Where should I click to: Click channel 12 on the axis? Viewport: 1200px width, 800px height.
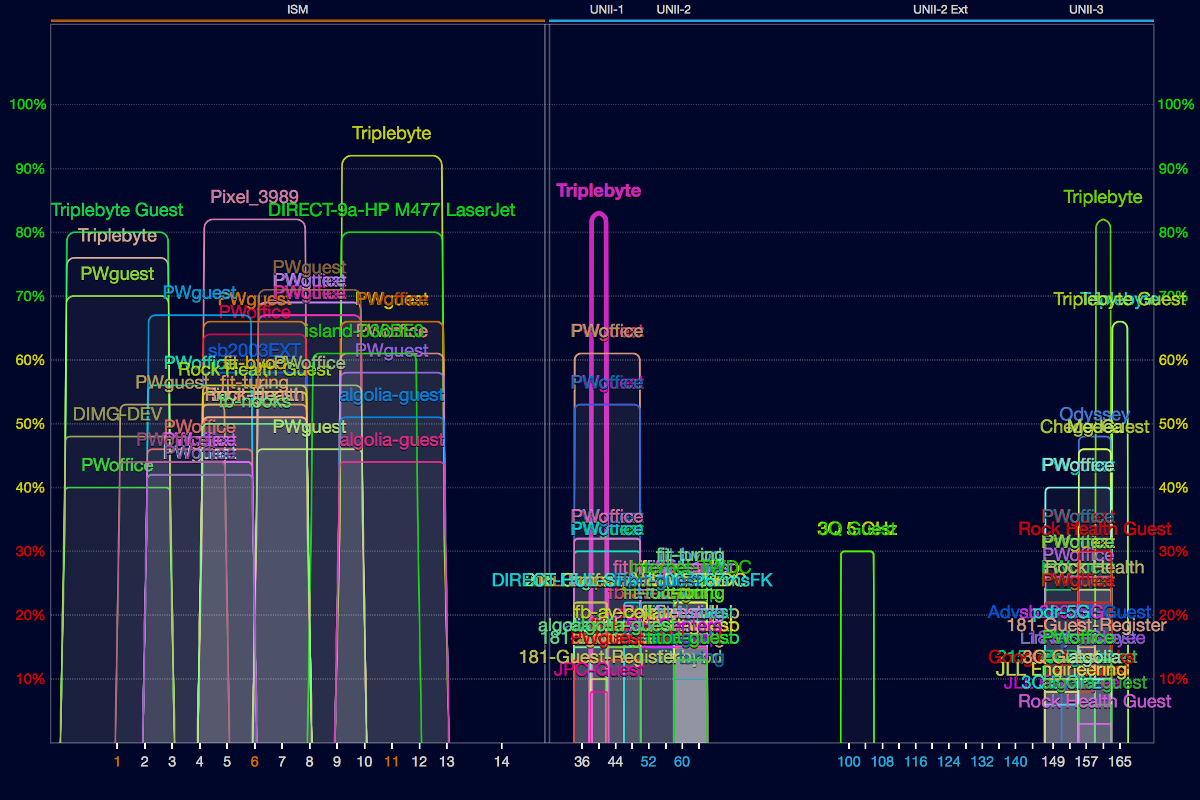(x=419, y=762)
